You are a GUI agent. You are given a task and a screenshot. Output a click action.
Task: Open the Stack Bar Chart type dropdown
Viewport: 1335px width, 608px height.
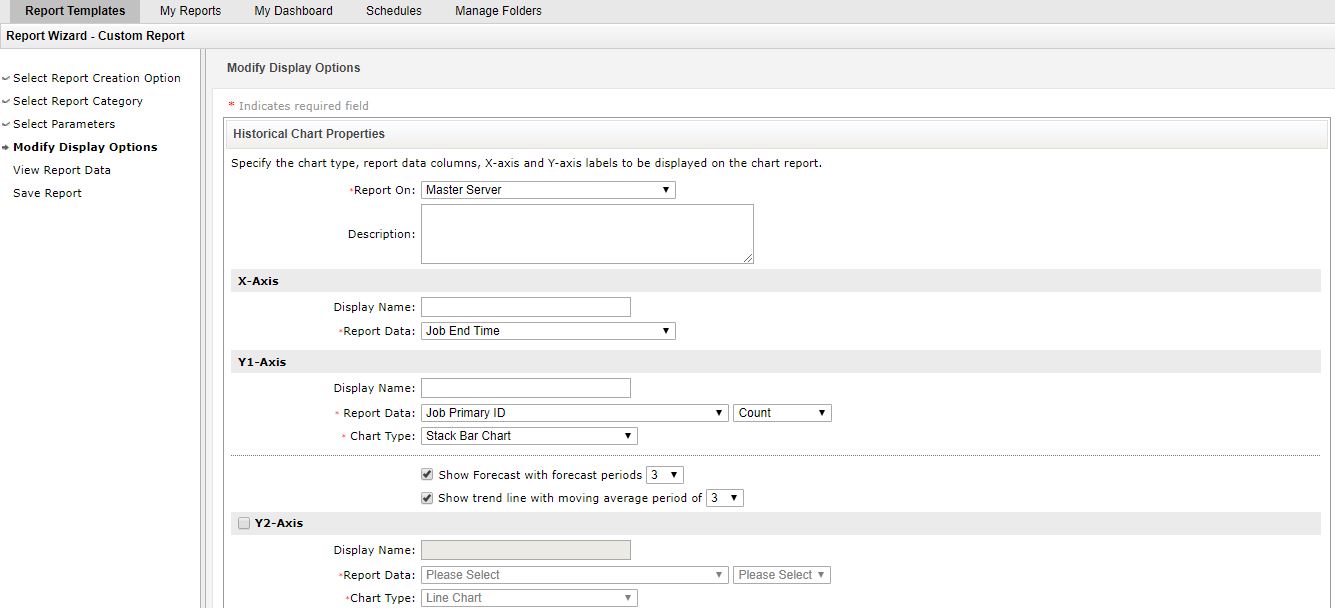click(x=528, y=435)
